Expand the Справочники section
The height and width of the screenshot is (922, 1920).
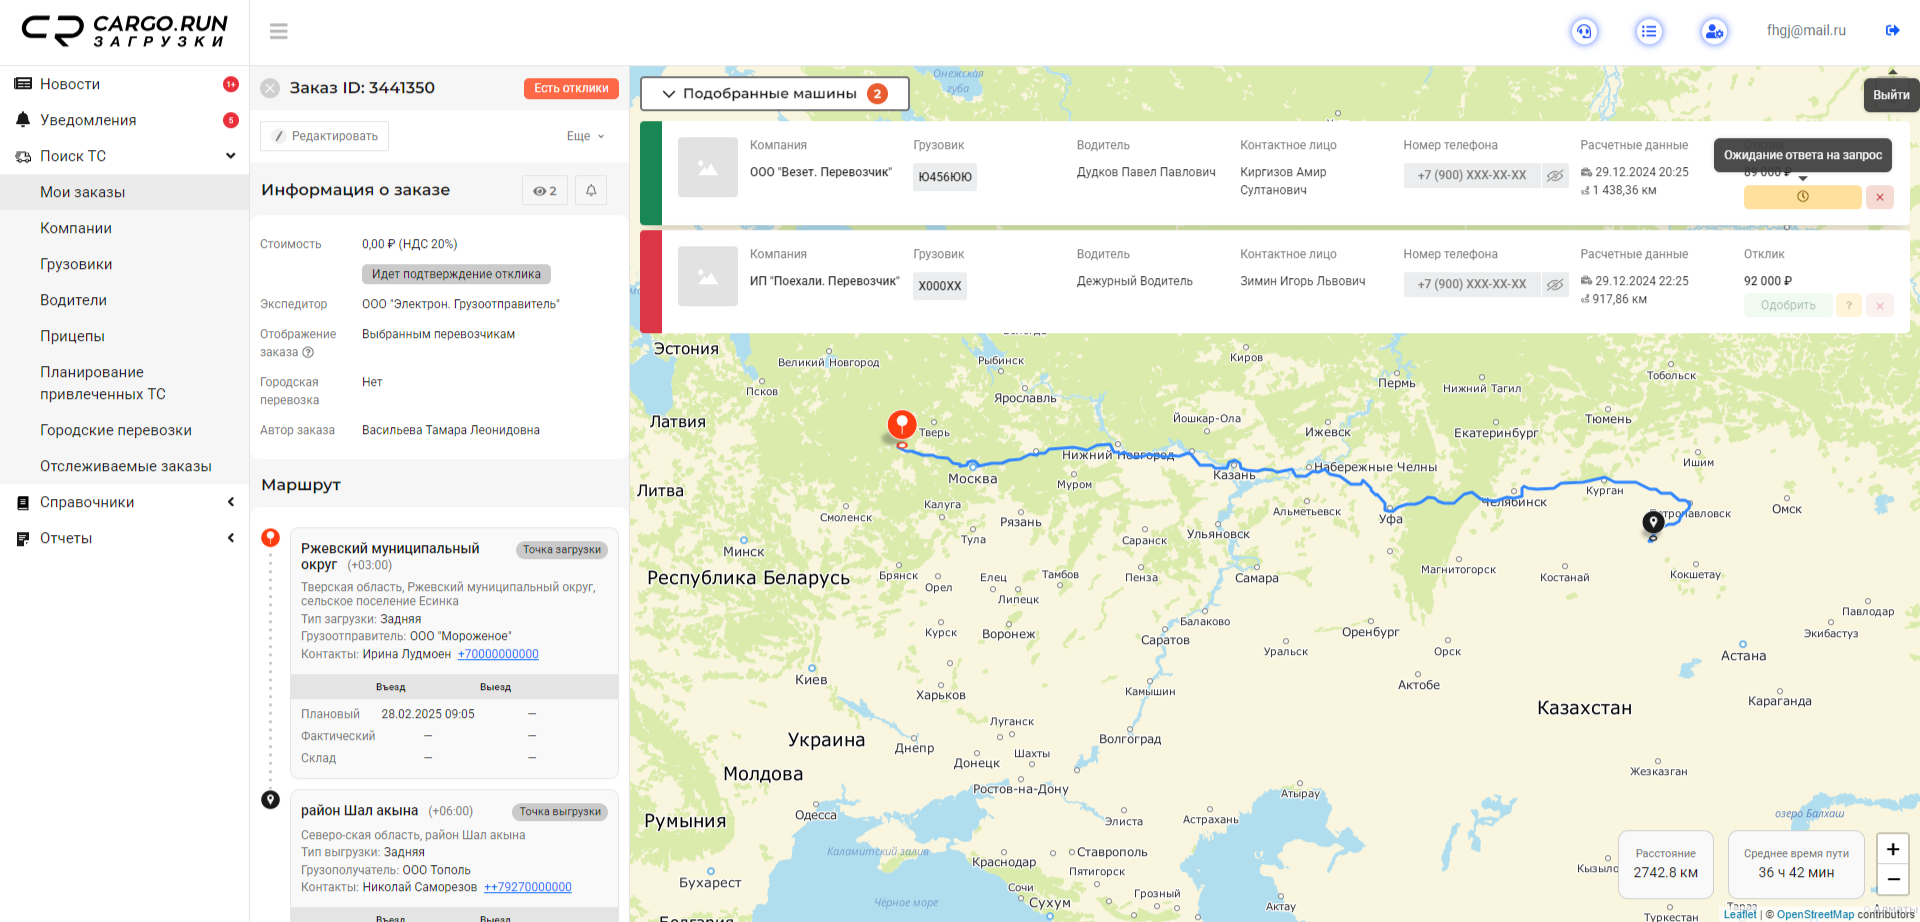(x=124, y=502)
